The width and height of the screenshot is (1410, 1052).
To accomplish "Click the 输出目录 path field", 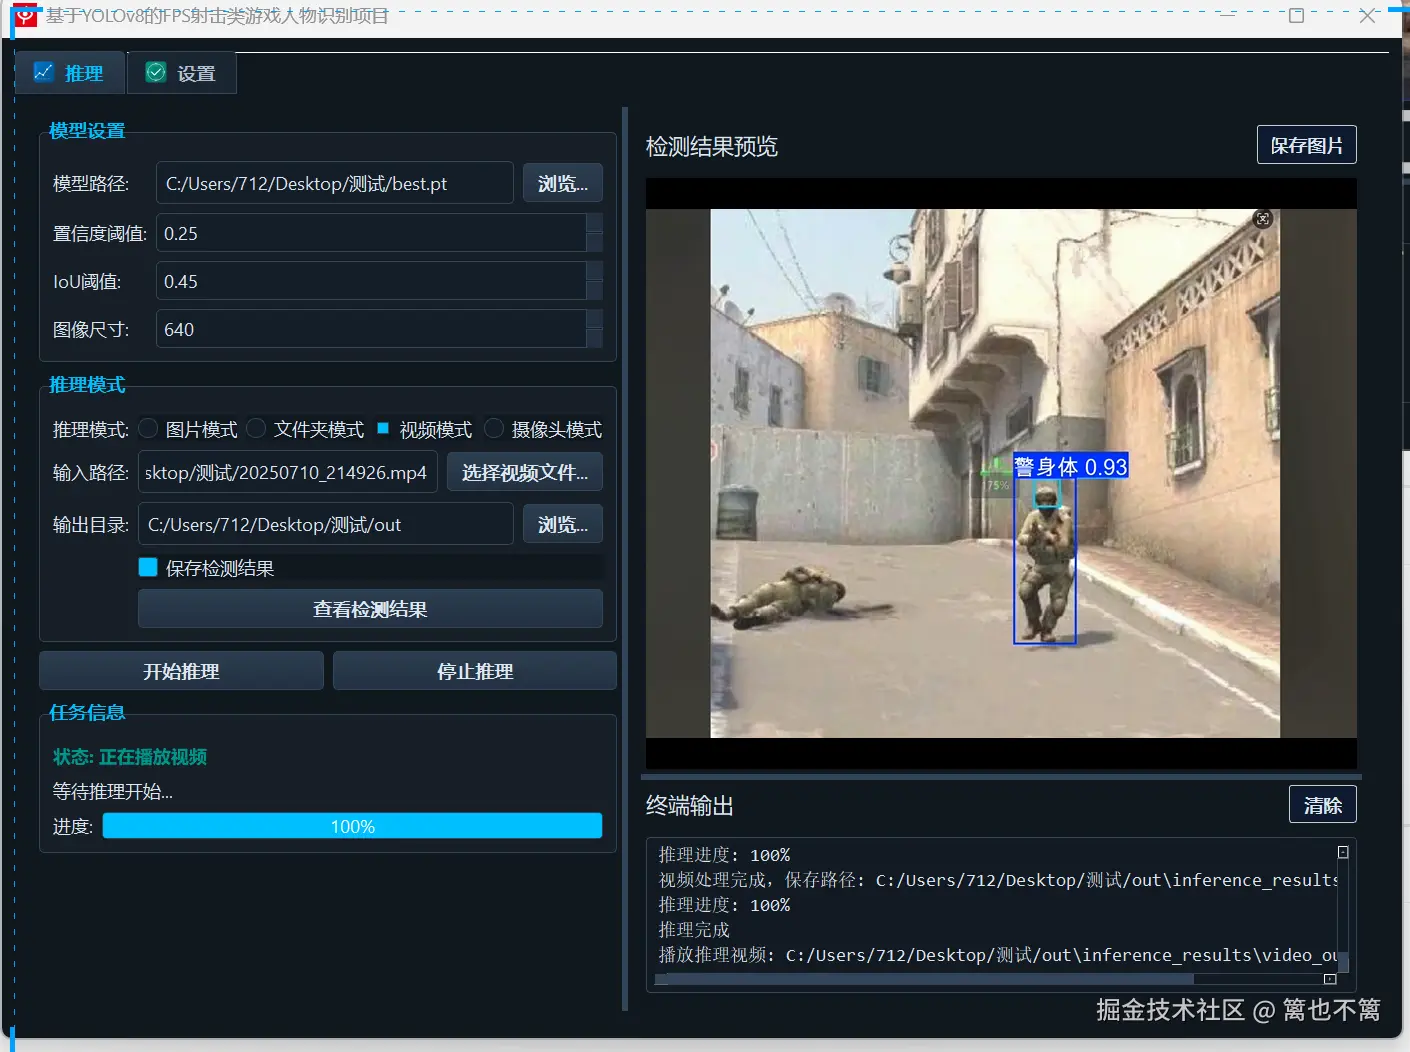I will pyautogui.click(x=326, y=524).
